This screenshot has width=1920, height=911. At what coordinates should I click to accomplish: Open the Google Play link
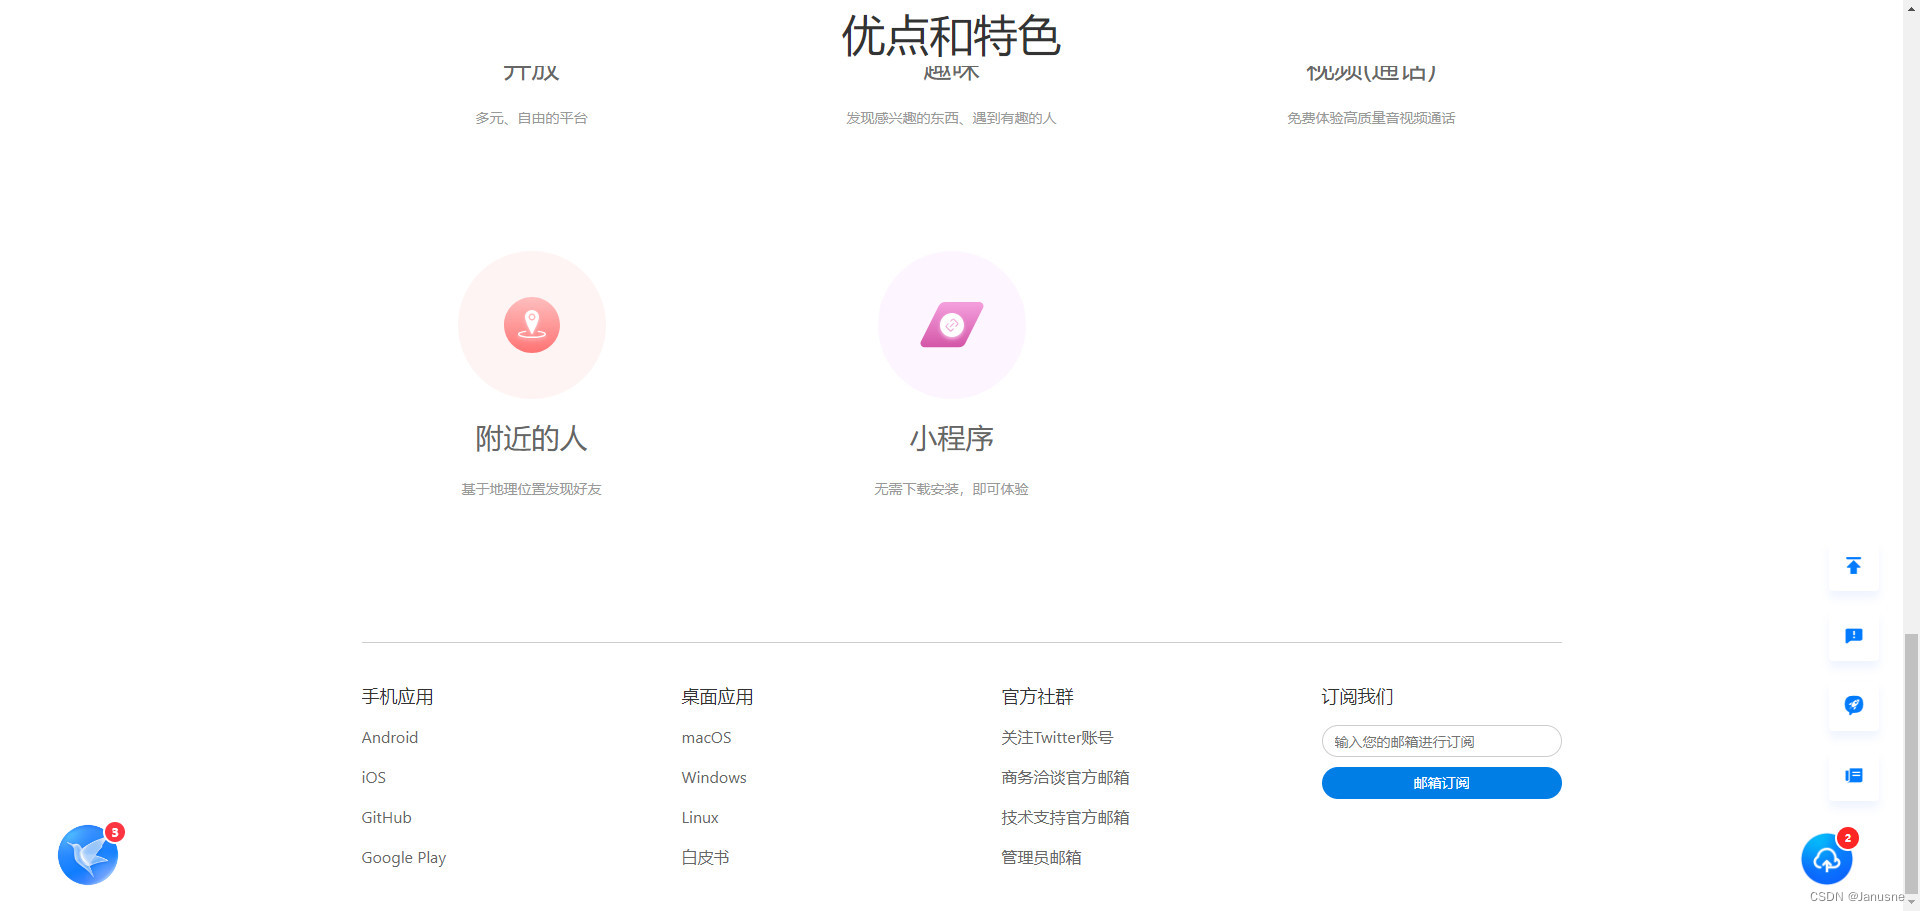coord(404,857)
